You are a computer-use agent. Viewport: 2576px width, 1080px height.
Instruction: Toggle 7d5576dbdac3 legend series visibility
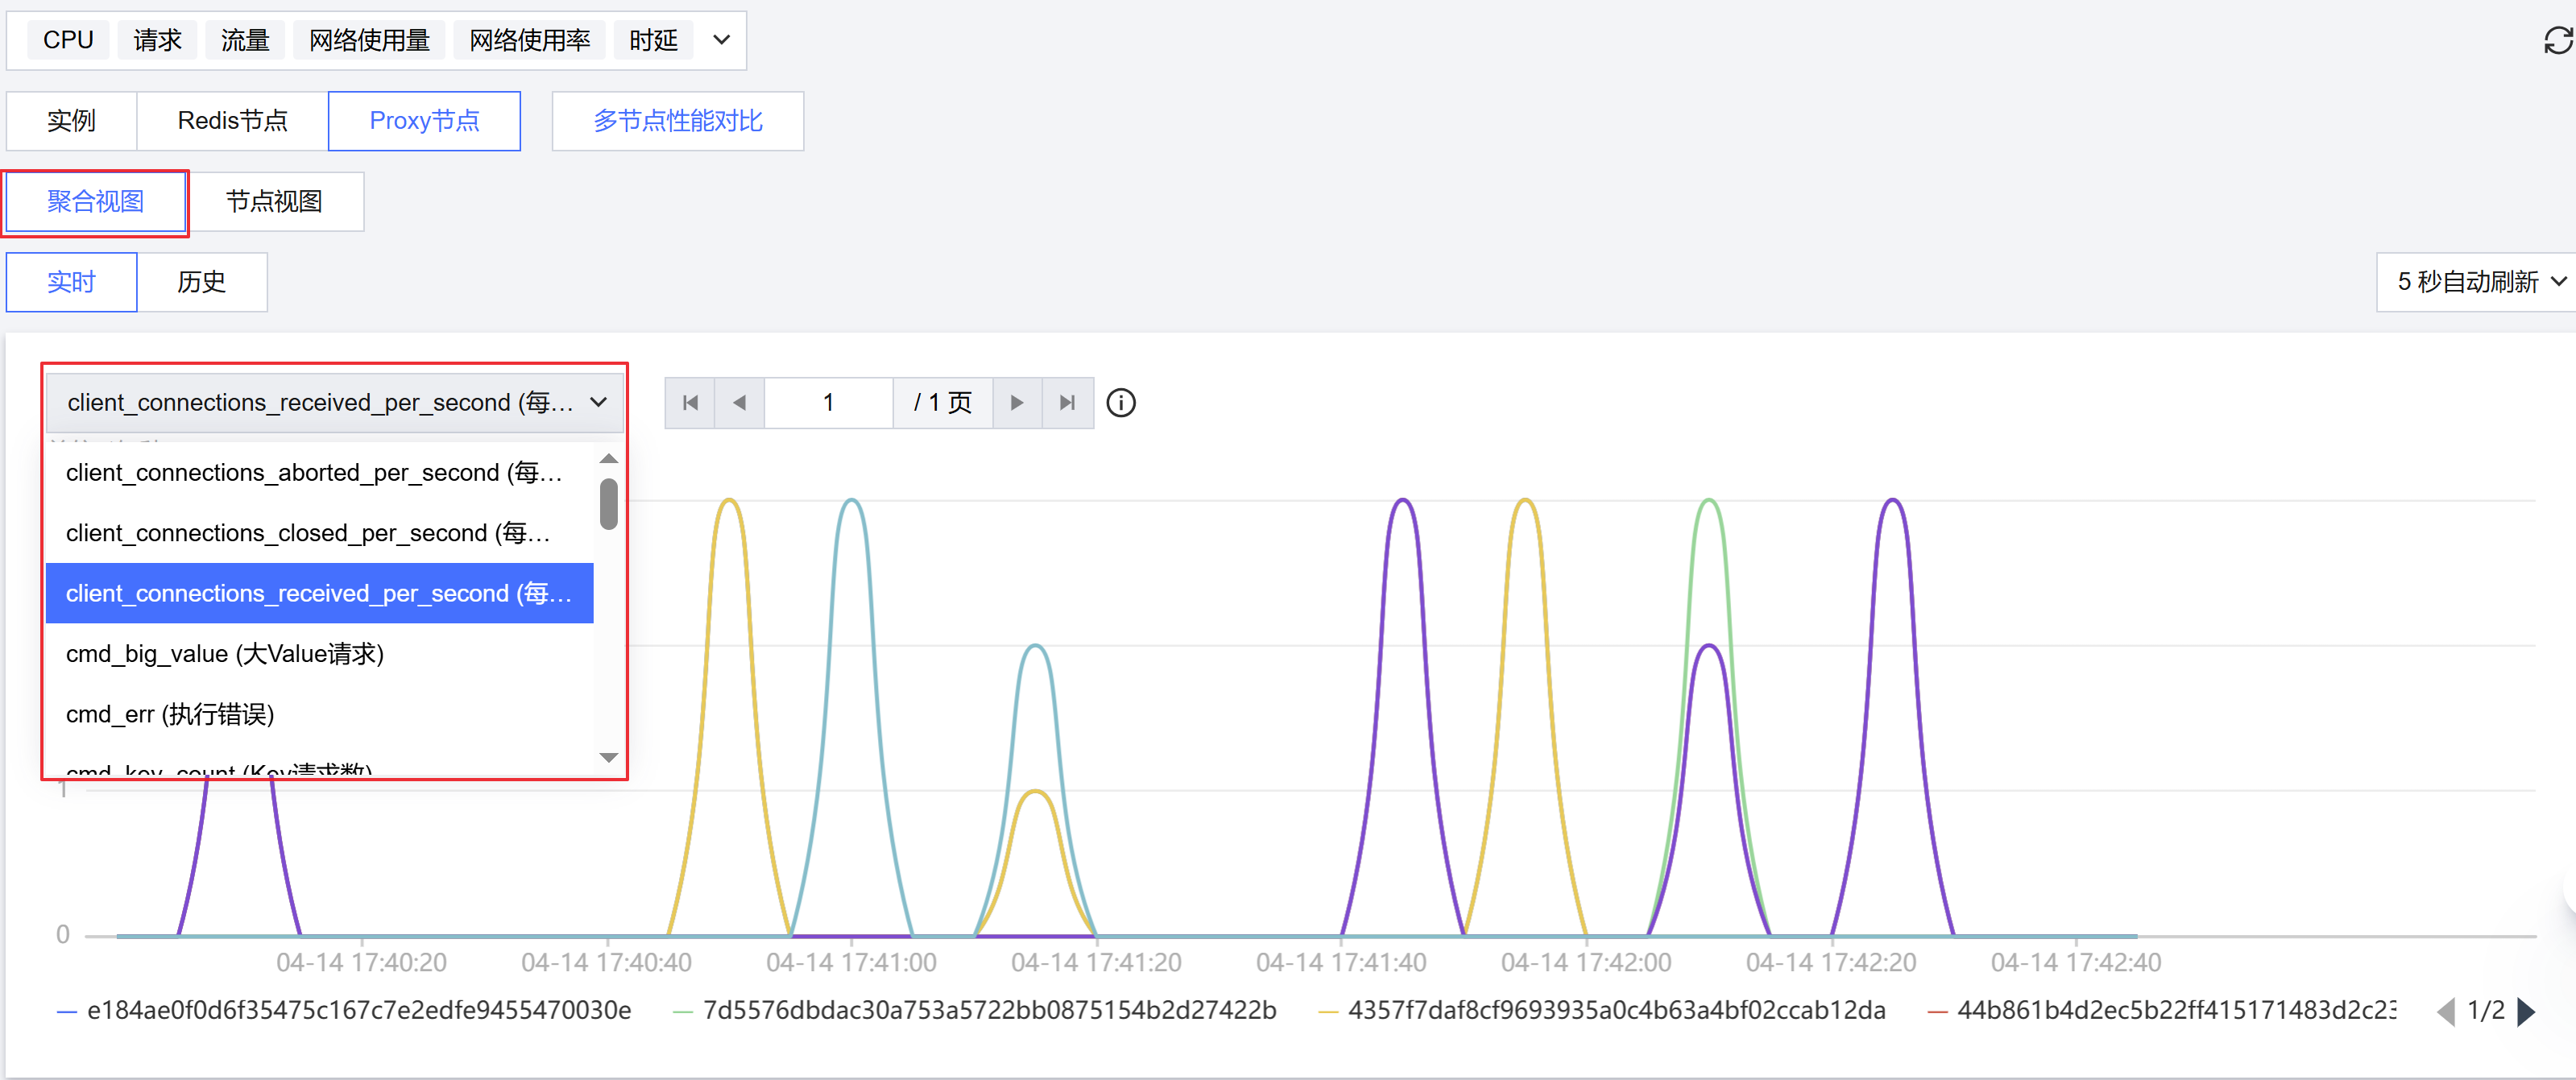point(988,1011)
